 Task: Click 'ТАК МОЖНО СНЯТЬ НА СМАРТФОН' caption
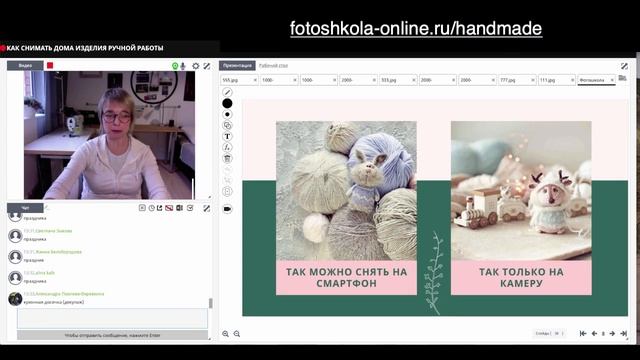point(346,278)
